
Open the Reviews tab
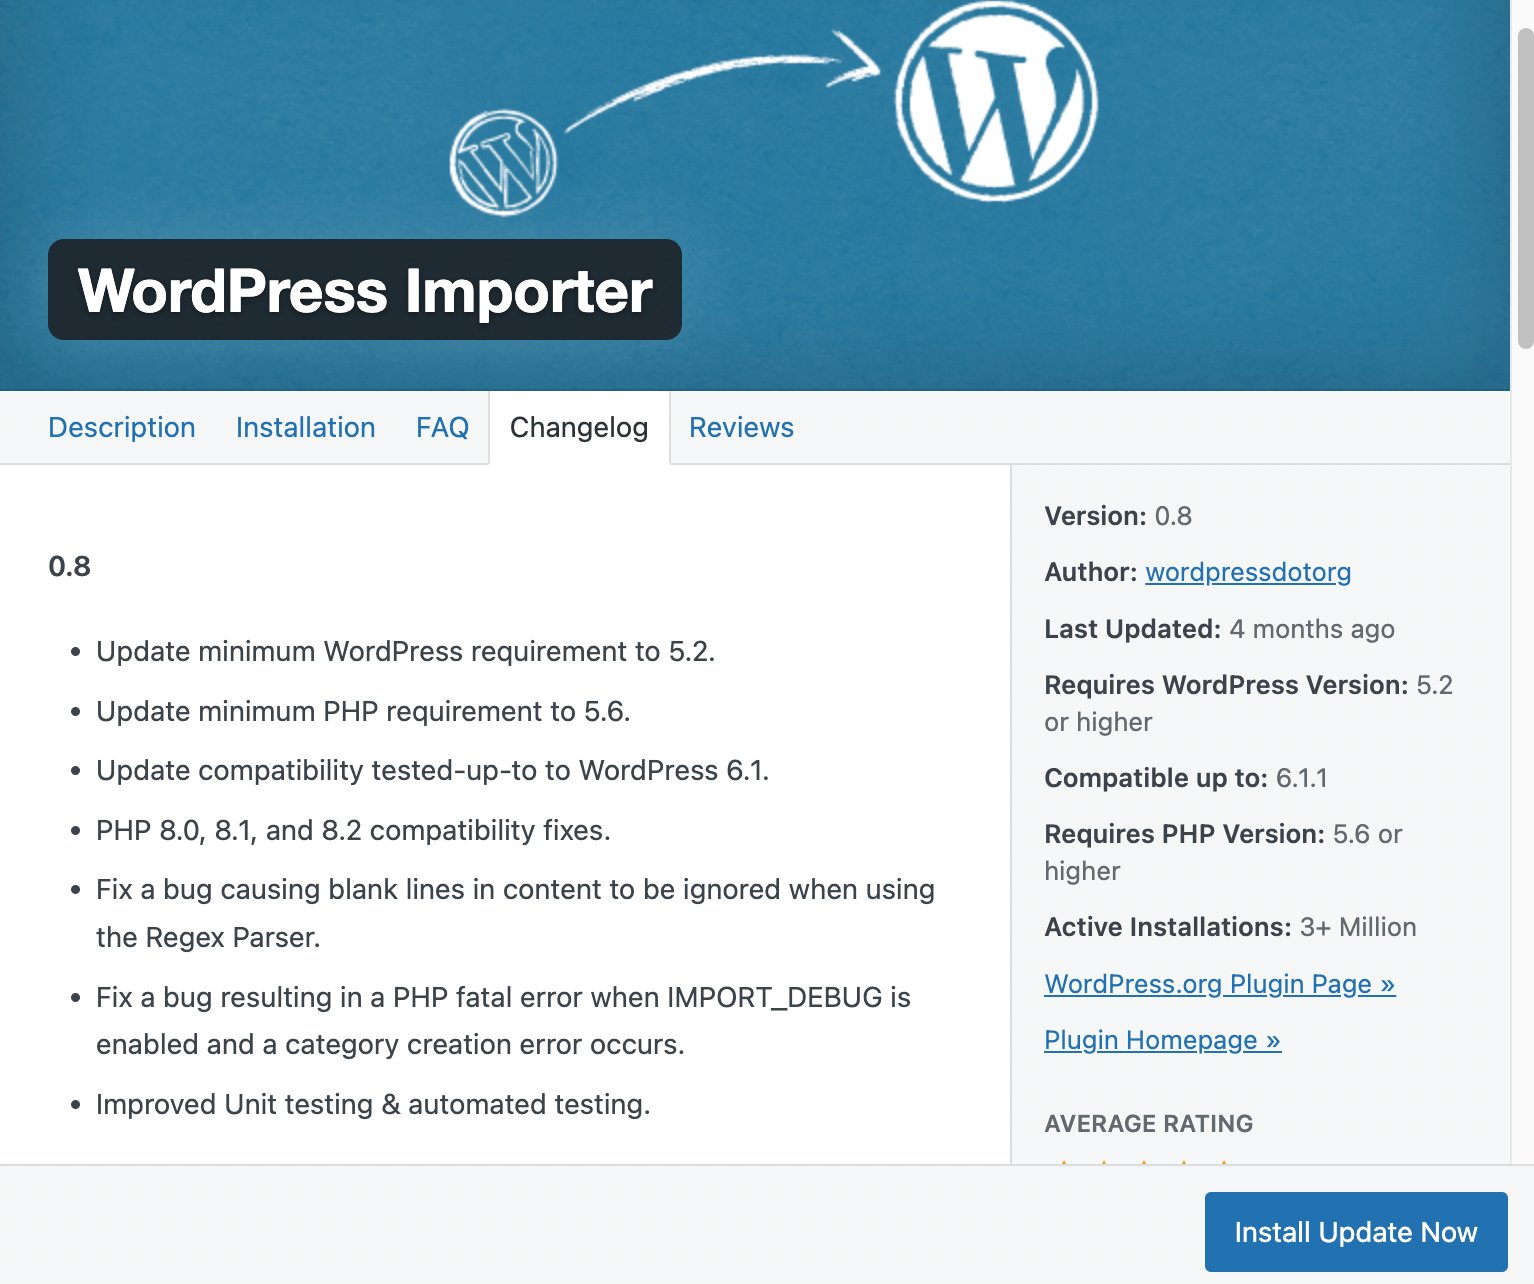pos(741,427)
